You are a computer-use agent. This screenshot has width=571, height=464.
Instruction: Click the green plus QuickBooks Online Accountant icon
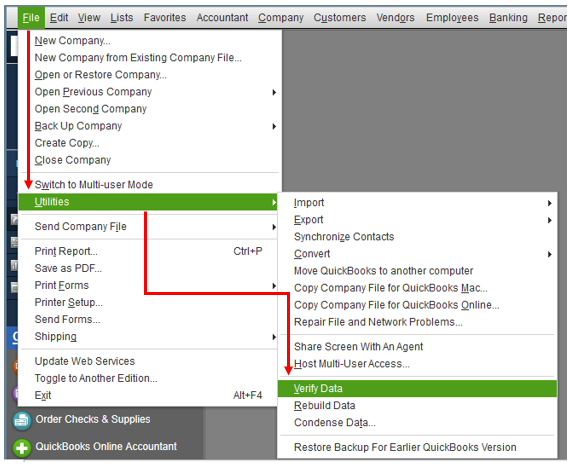22,447
